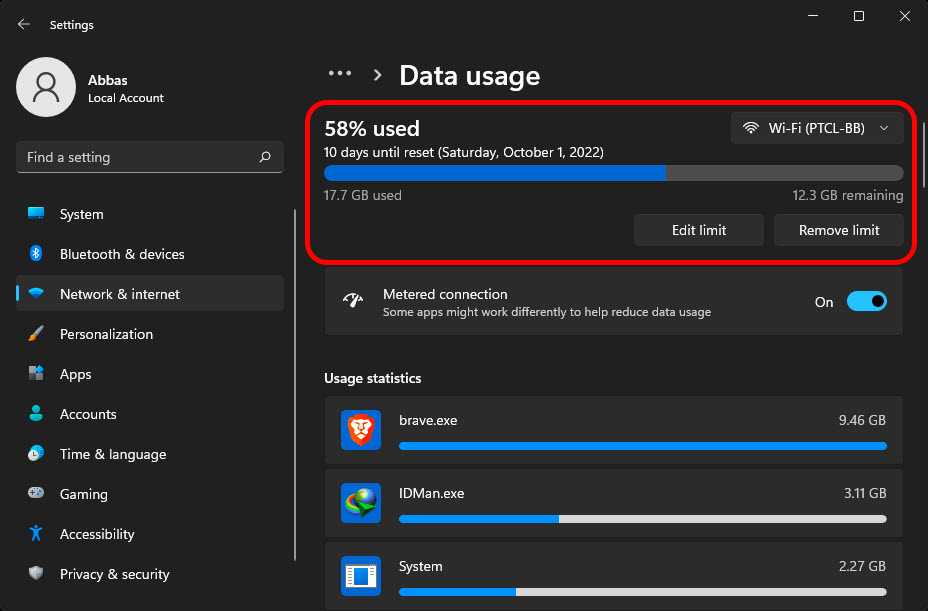928x611 pixels.
Task: Click the search magnifier icon
Action: (x=265, y=157)
